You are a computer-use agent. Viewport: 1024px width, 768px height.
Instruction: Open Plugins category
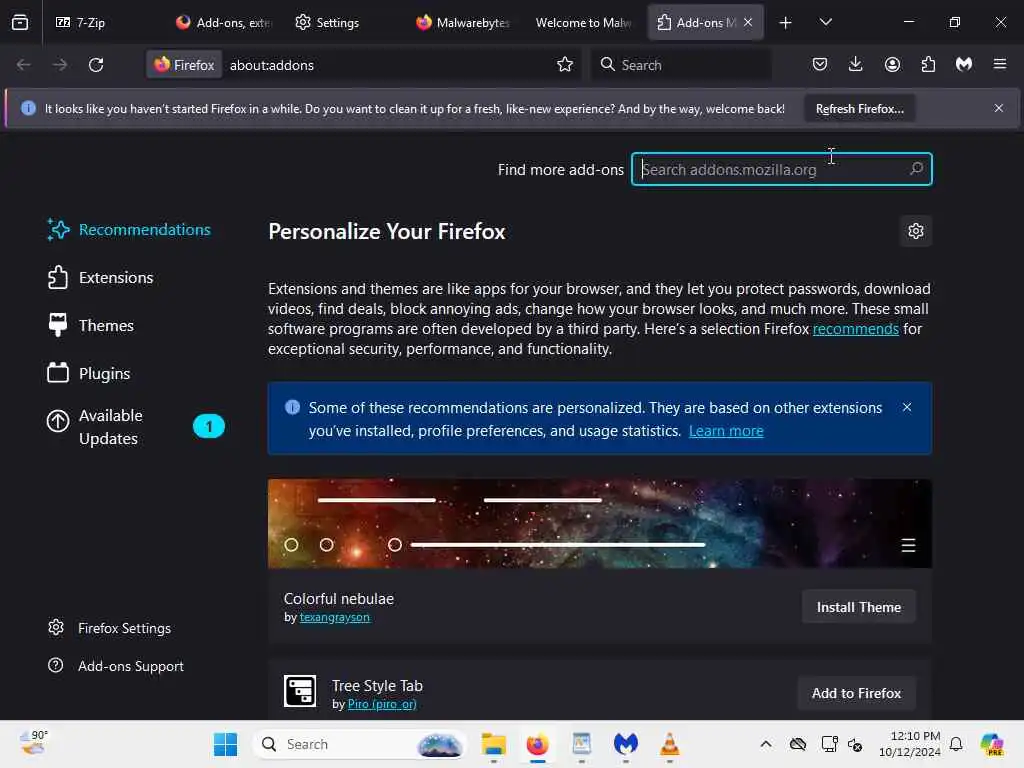[x=89, y=374]
